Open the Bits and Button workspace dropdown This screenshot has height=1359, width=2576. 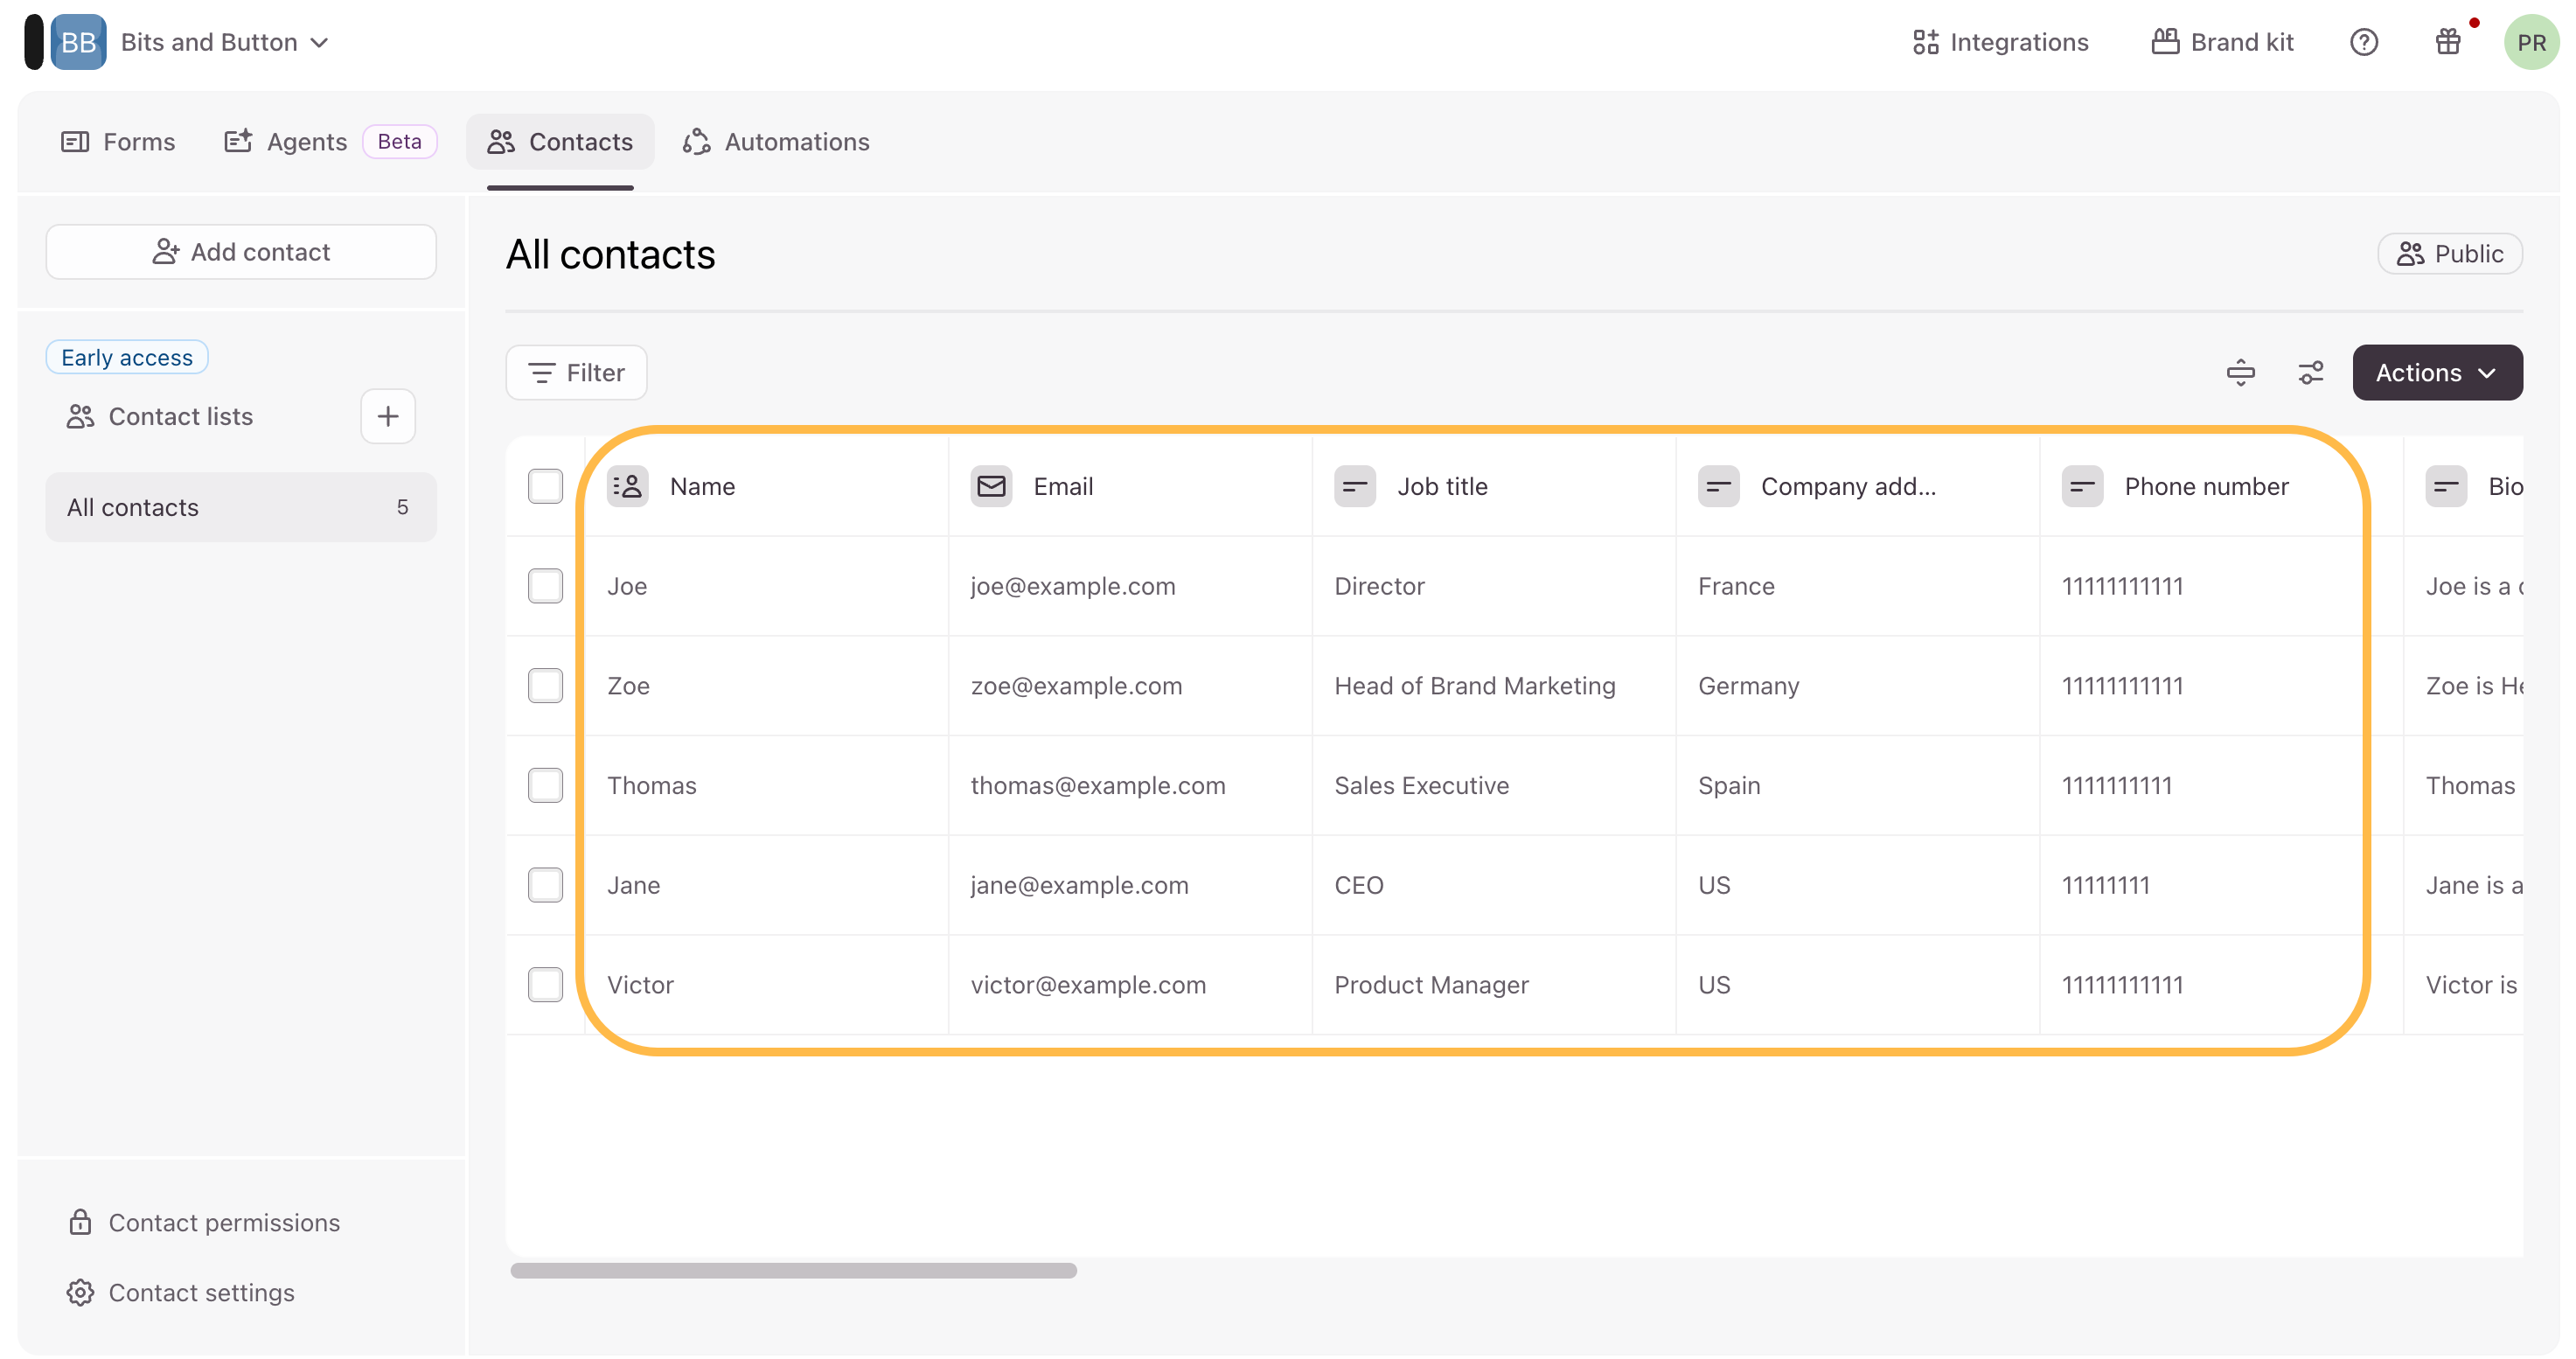click(x=225, y=42)
